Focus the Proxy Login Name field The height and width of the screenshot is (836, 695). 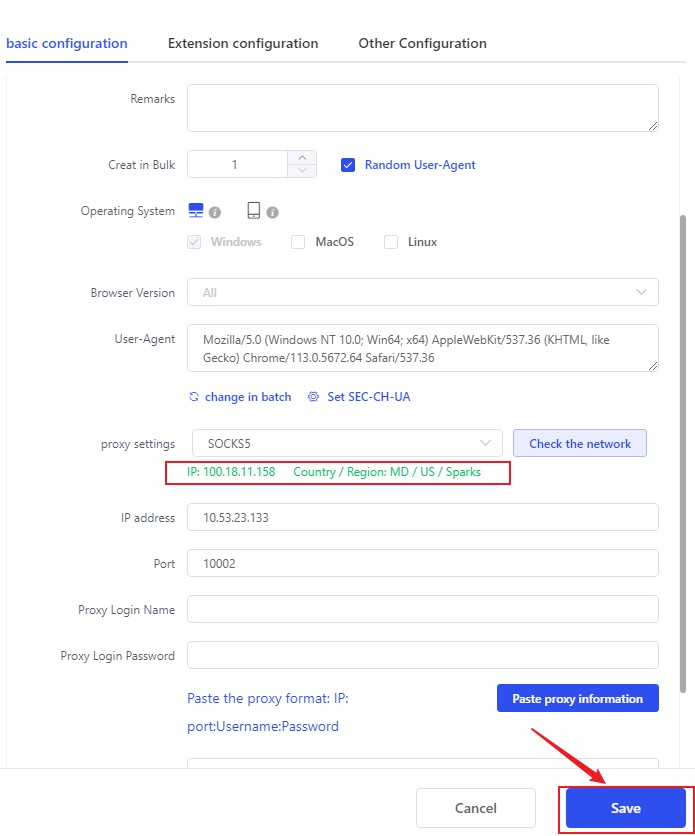(x=423, y=609)
